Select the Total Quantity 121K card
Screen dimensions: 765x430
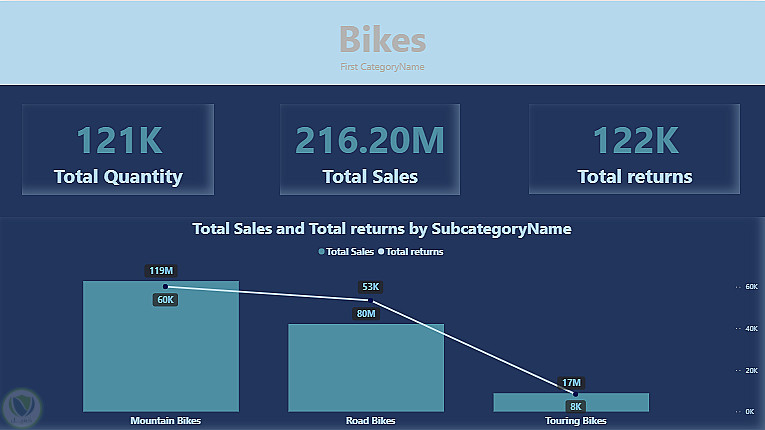point(118,150)
